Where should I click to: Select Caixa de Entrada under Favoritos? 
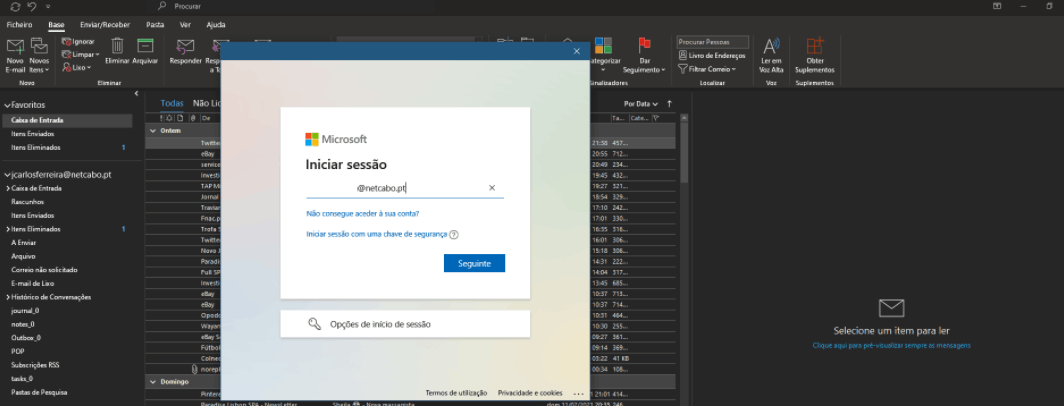pos(66,120)
